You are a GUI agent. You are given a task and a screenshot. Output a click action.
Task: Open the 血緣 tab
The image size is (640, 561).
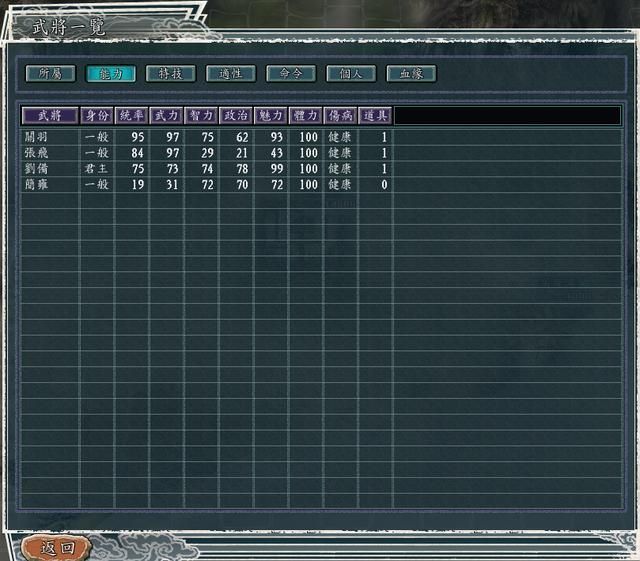pyautogui.click(x=411, y=74)
